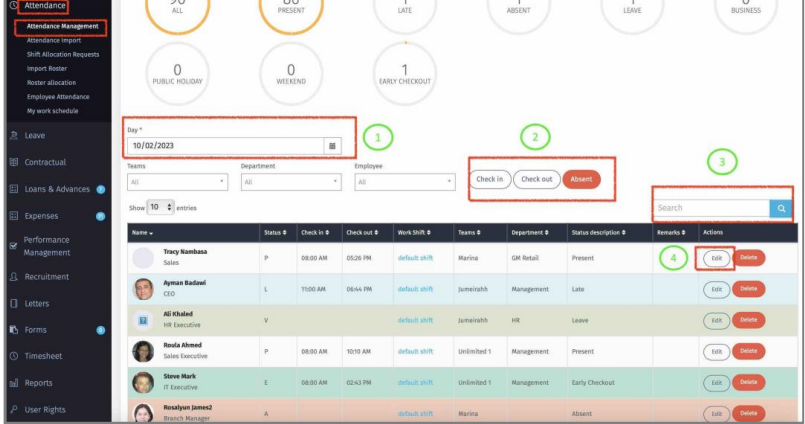Select the Check out filter button

pyautogui.click(x=537, y=179)
